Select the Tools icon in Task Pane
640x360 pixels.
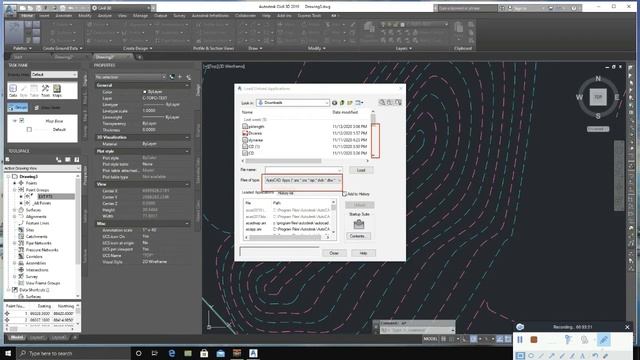pos(45,91)
